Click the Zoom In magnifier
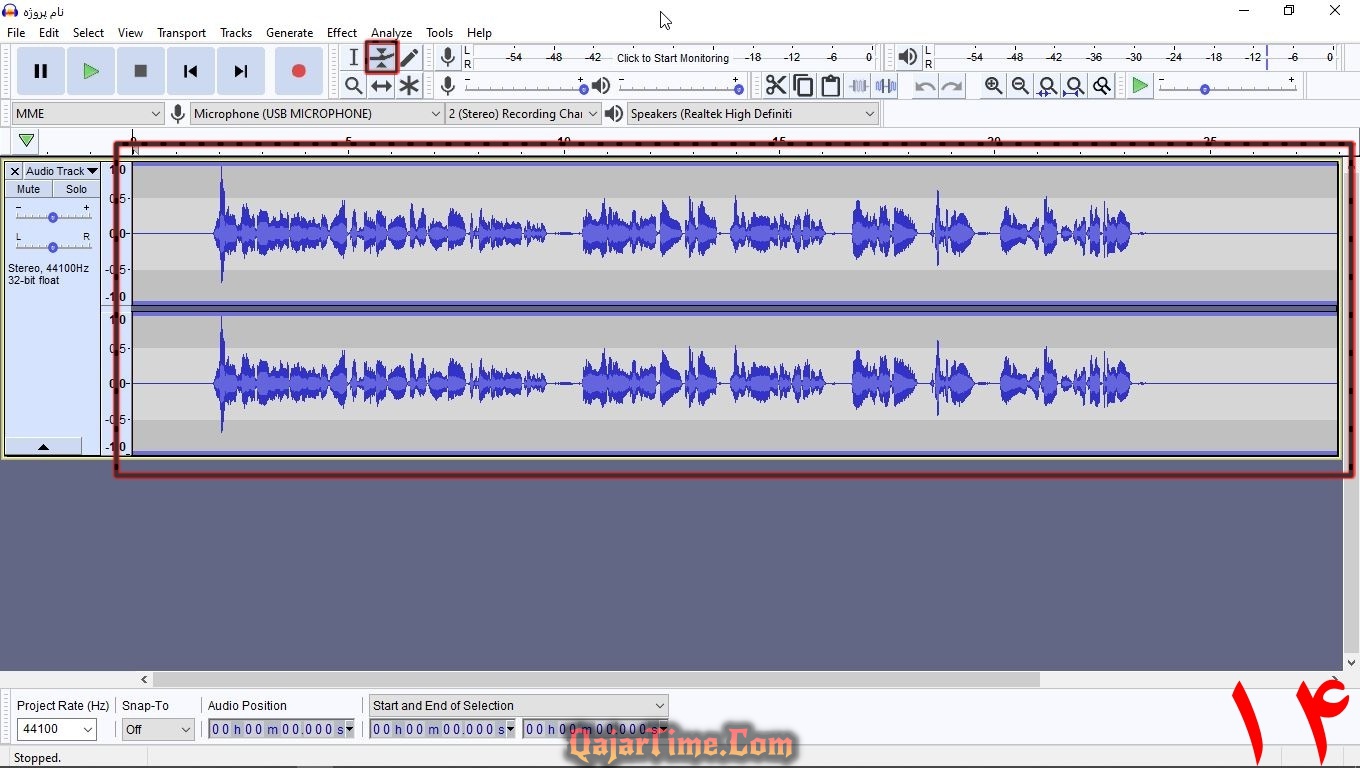1360x768 pixels. pos(993,86)
